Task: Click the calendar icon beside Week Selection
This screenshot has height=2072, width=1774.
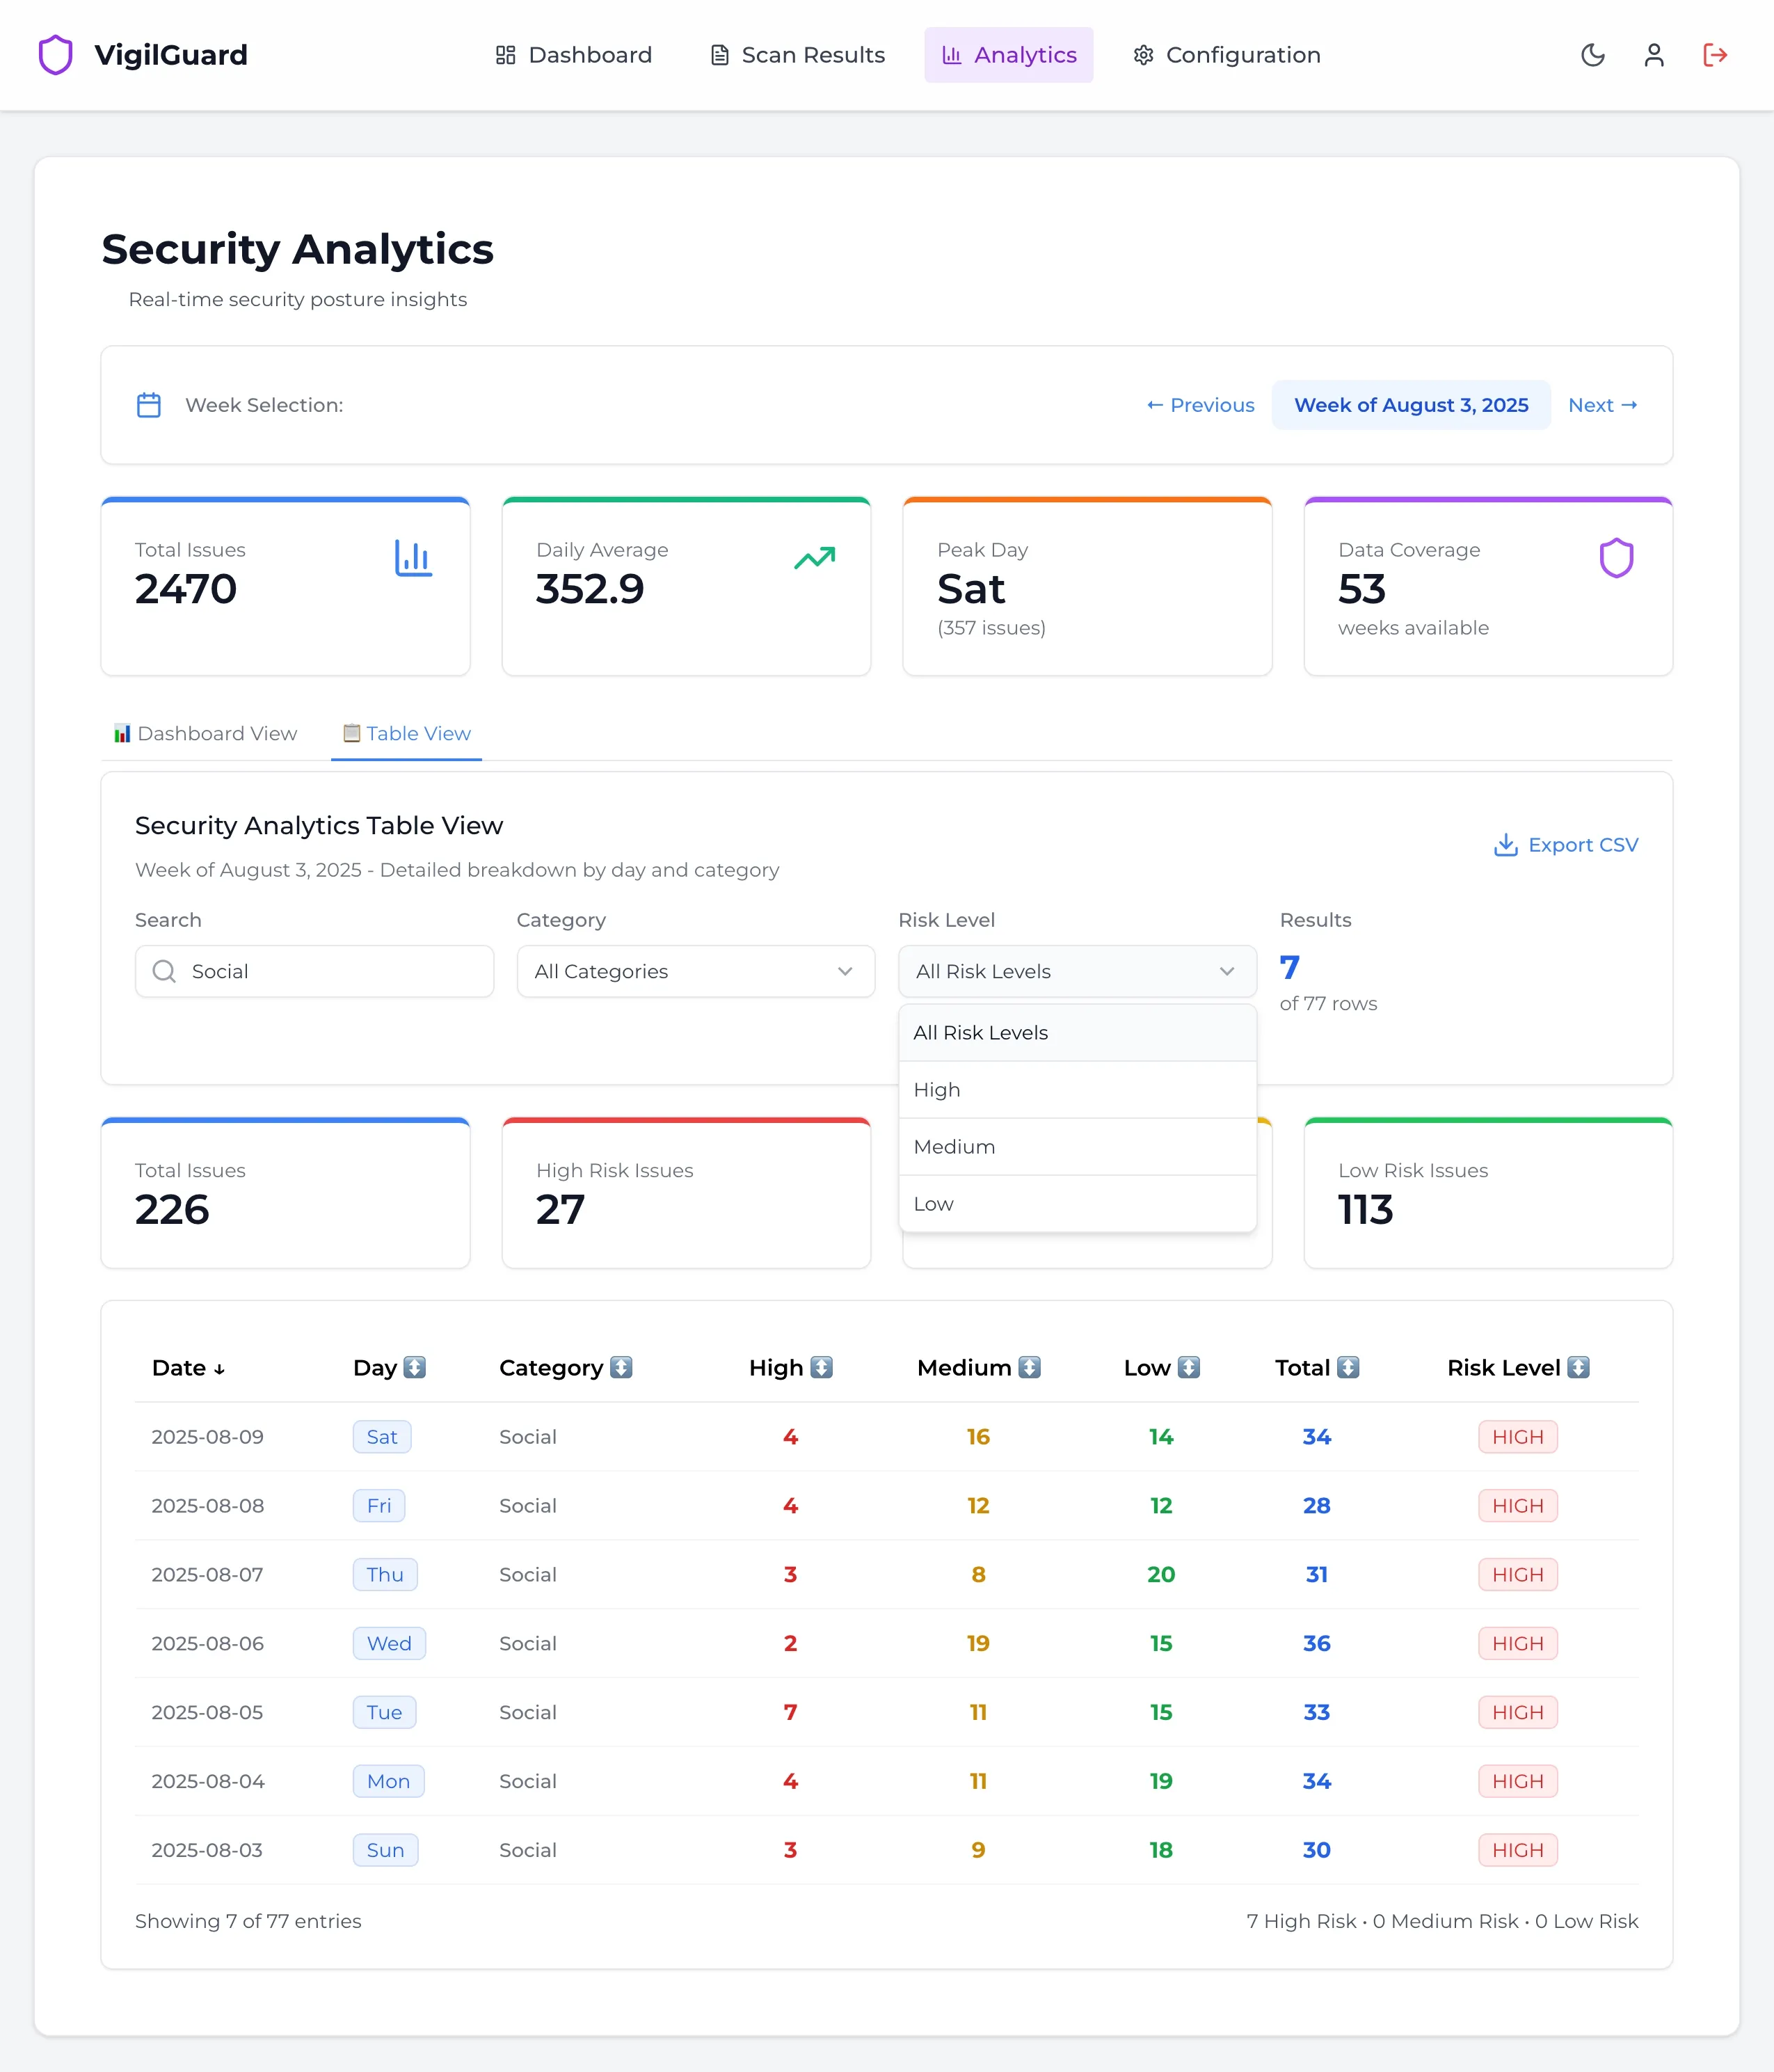Action: [148, 405]
